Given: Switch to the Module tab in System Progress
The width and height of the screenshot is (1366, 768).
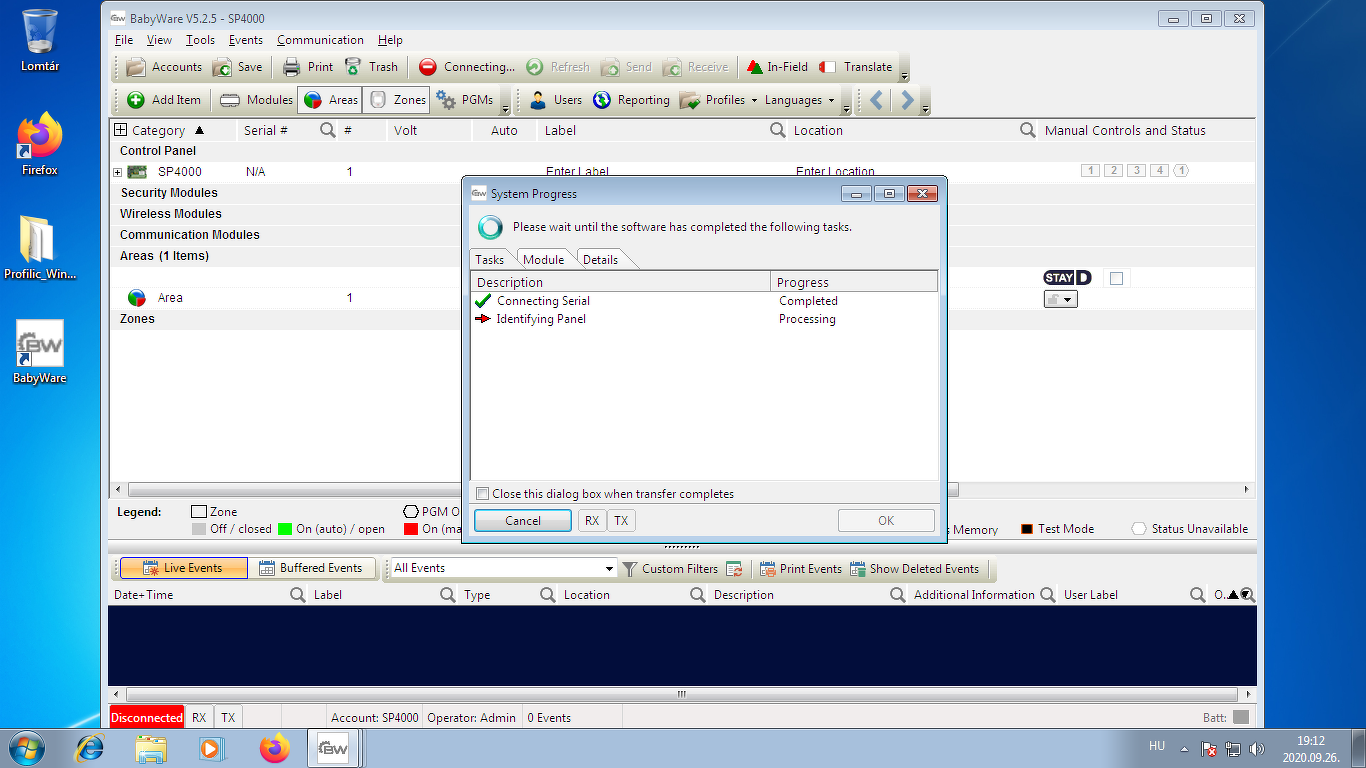Looking at the screenshot, I should (544, 259).
